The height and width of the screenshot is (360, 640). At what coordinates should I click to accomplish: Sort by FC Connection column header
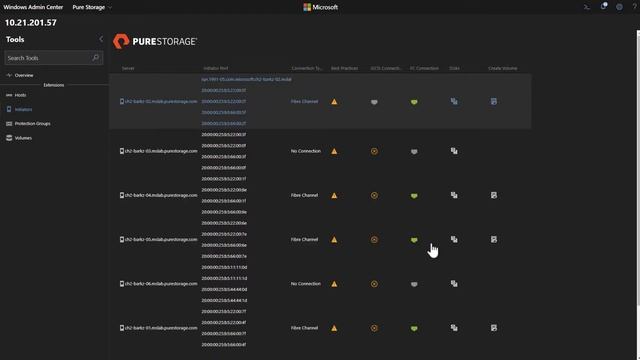pos(424,68)
